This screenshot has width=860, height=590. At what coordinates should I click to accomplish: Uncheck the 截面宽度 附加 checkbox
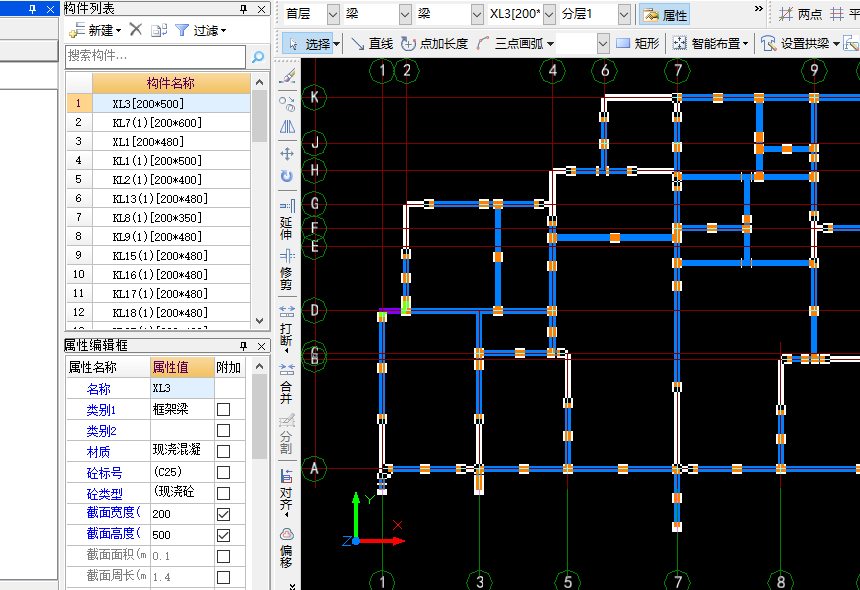click(223, 514)
